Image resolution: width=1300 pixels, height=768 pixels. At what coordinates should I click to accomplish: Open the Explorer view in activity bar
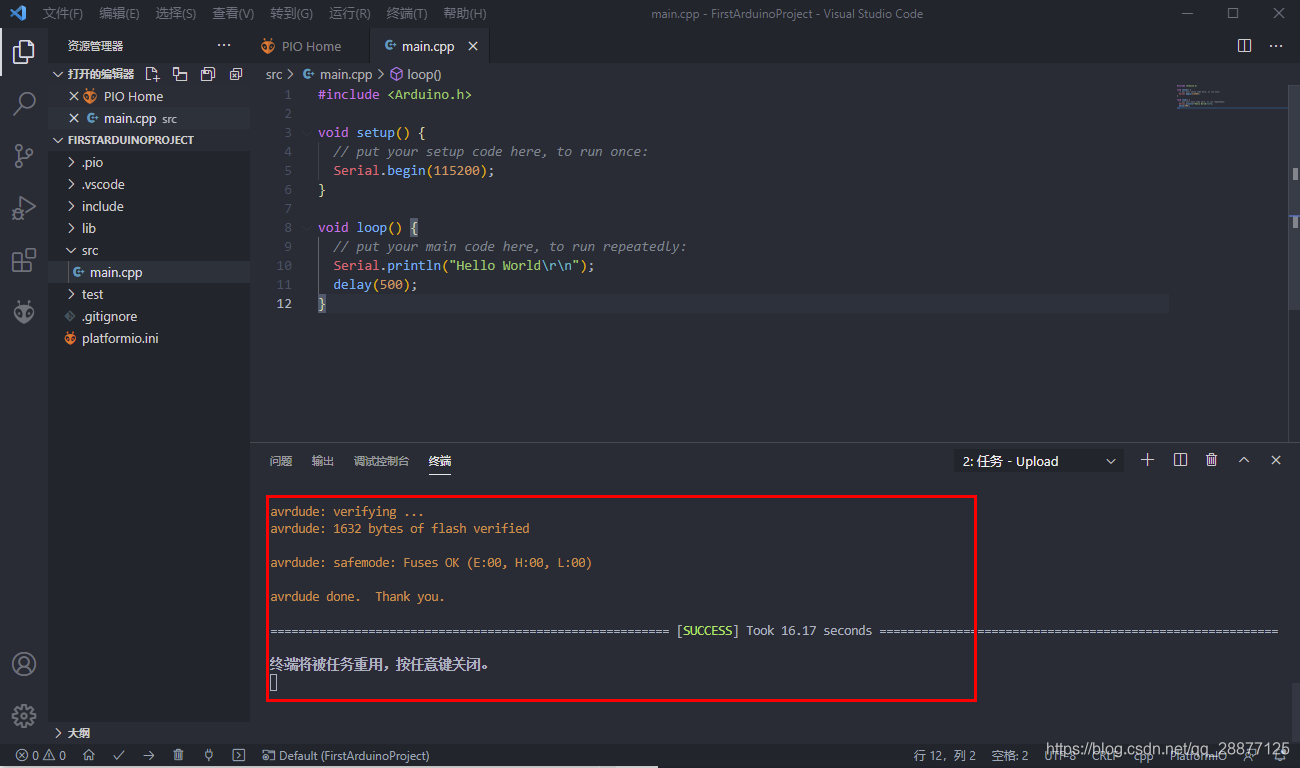click(24, 51)
